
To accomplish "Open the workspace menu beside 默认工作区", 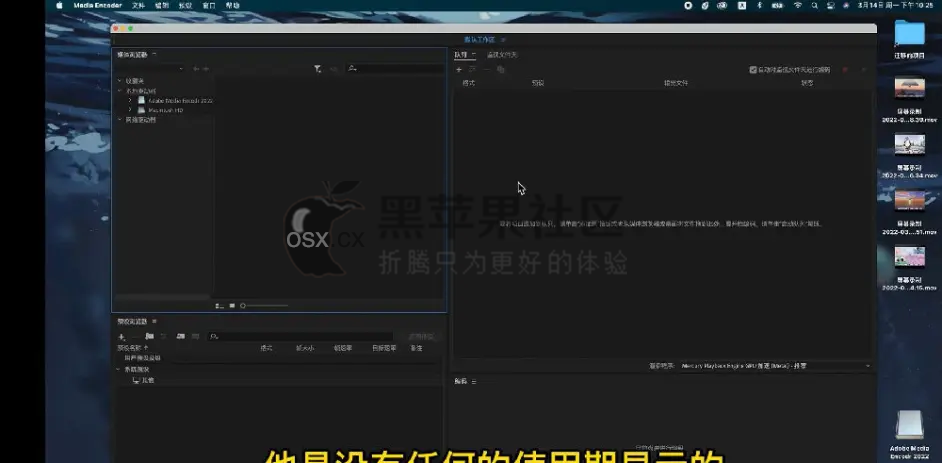I will (503, 40).
